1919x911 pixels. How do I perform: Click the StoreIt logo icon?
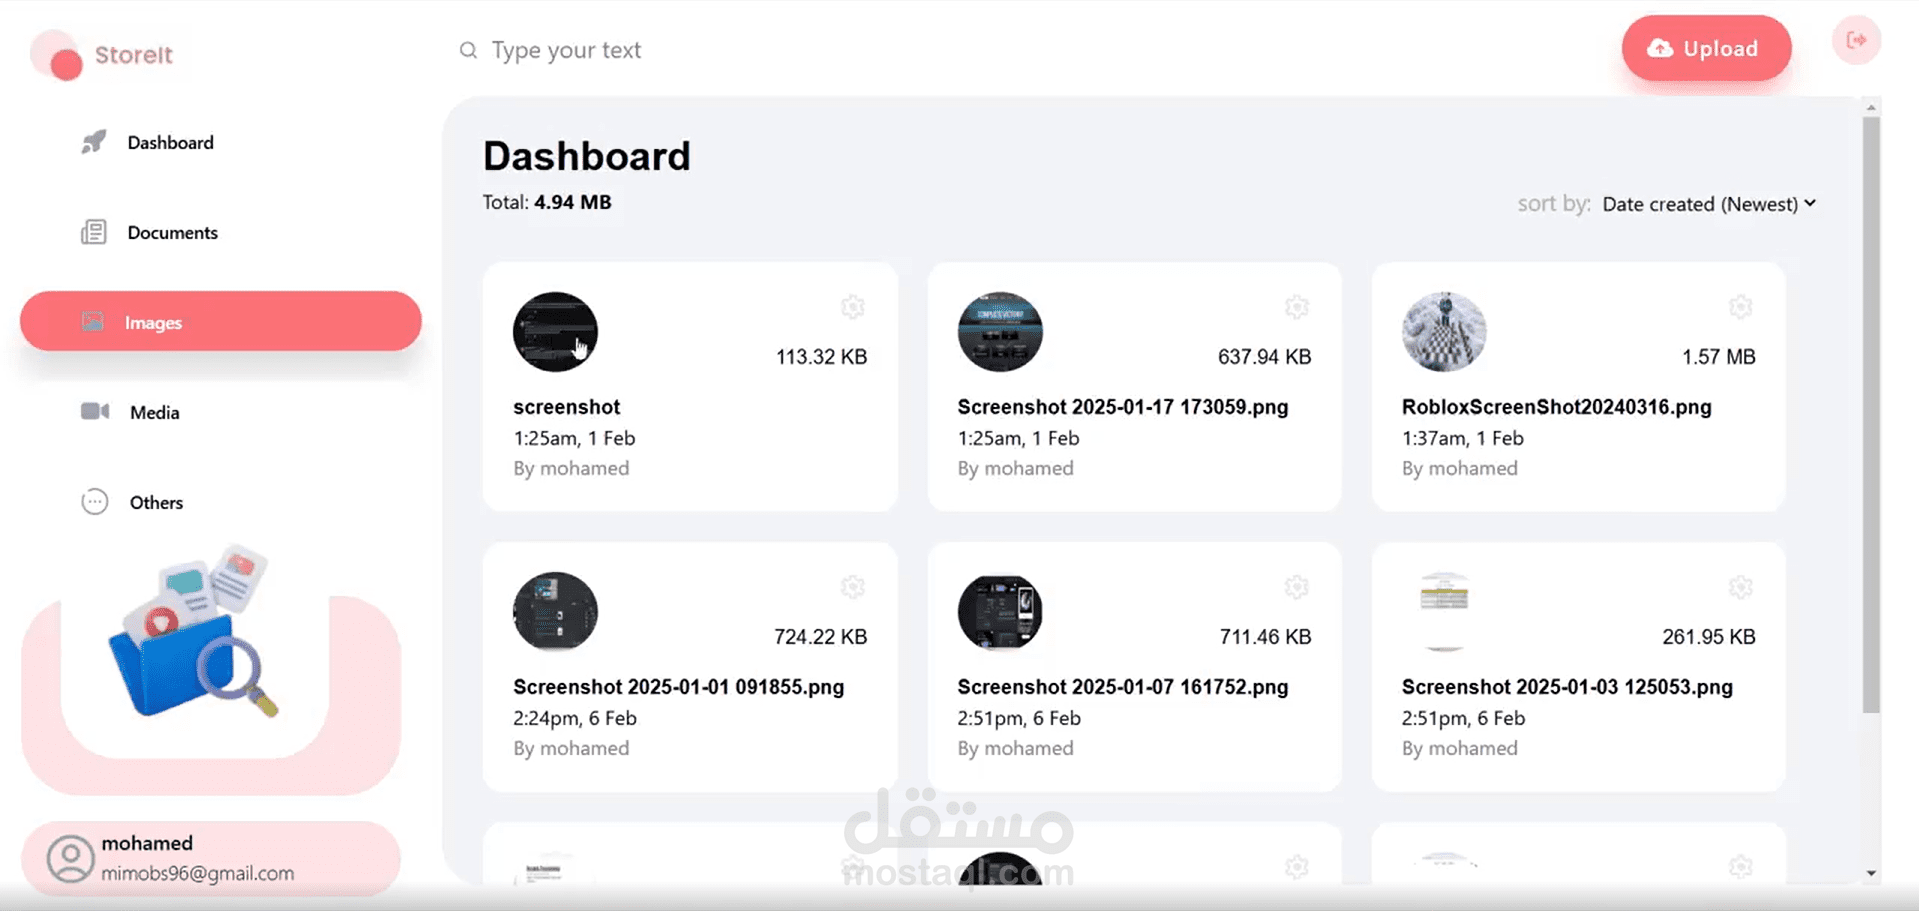click(57, 55)
